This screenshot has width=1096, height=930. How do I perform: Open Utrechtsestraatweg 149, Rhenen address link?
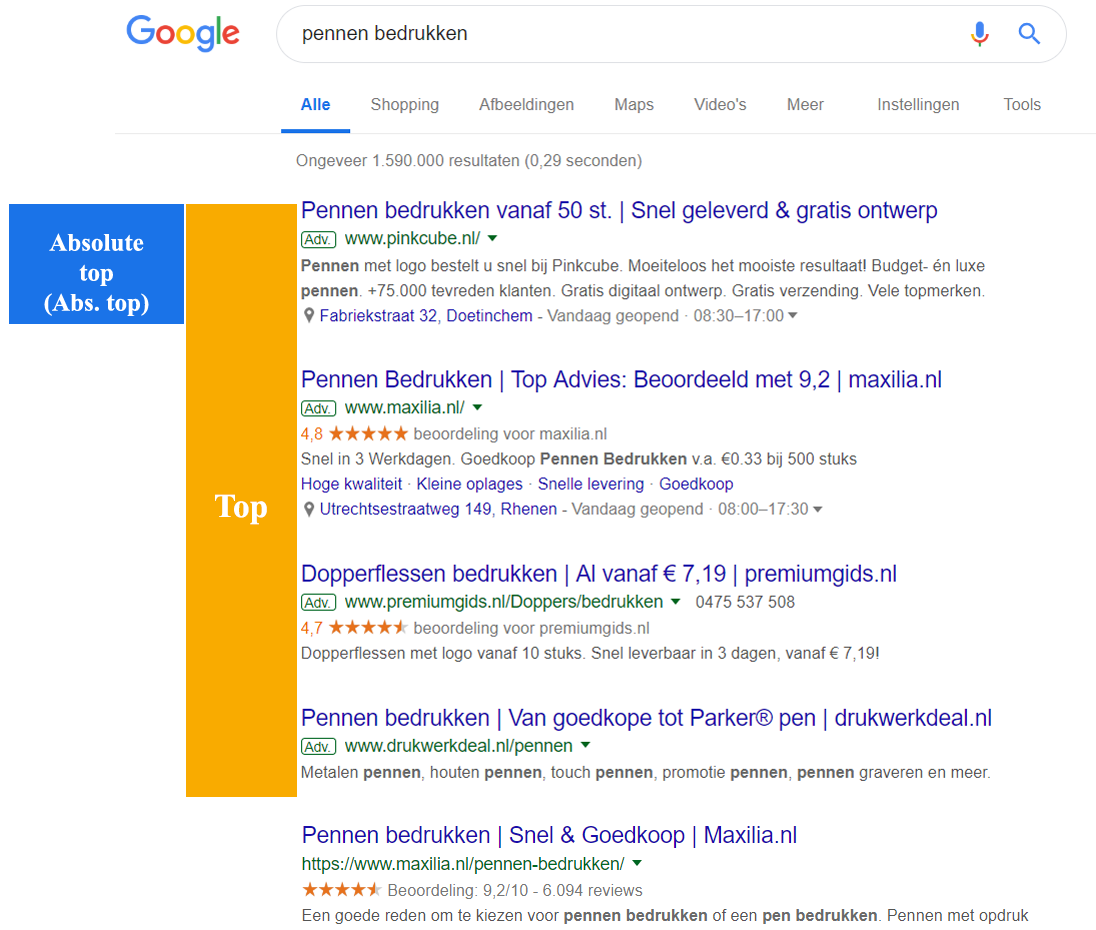click(x=438, y=509)
